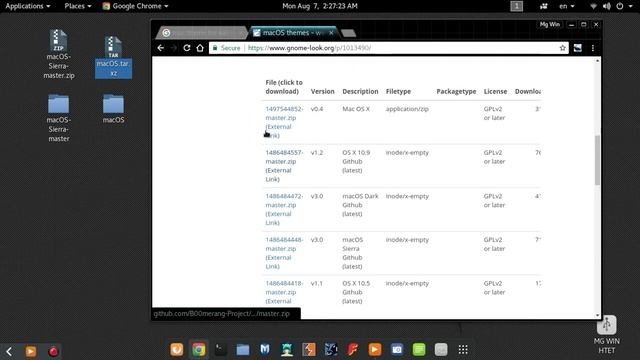
Task: Launch Metasploit from the dock
Action: 265,349
